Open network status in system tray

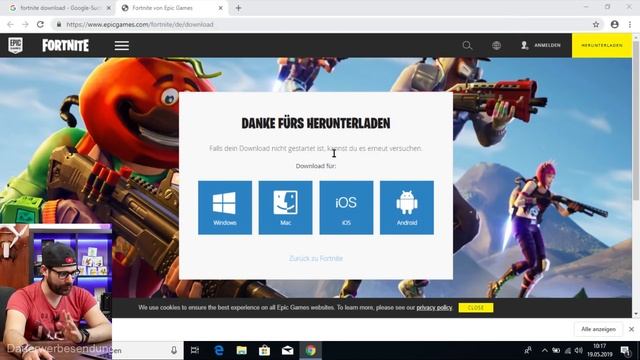coord(568,350)
